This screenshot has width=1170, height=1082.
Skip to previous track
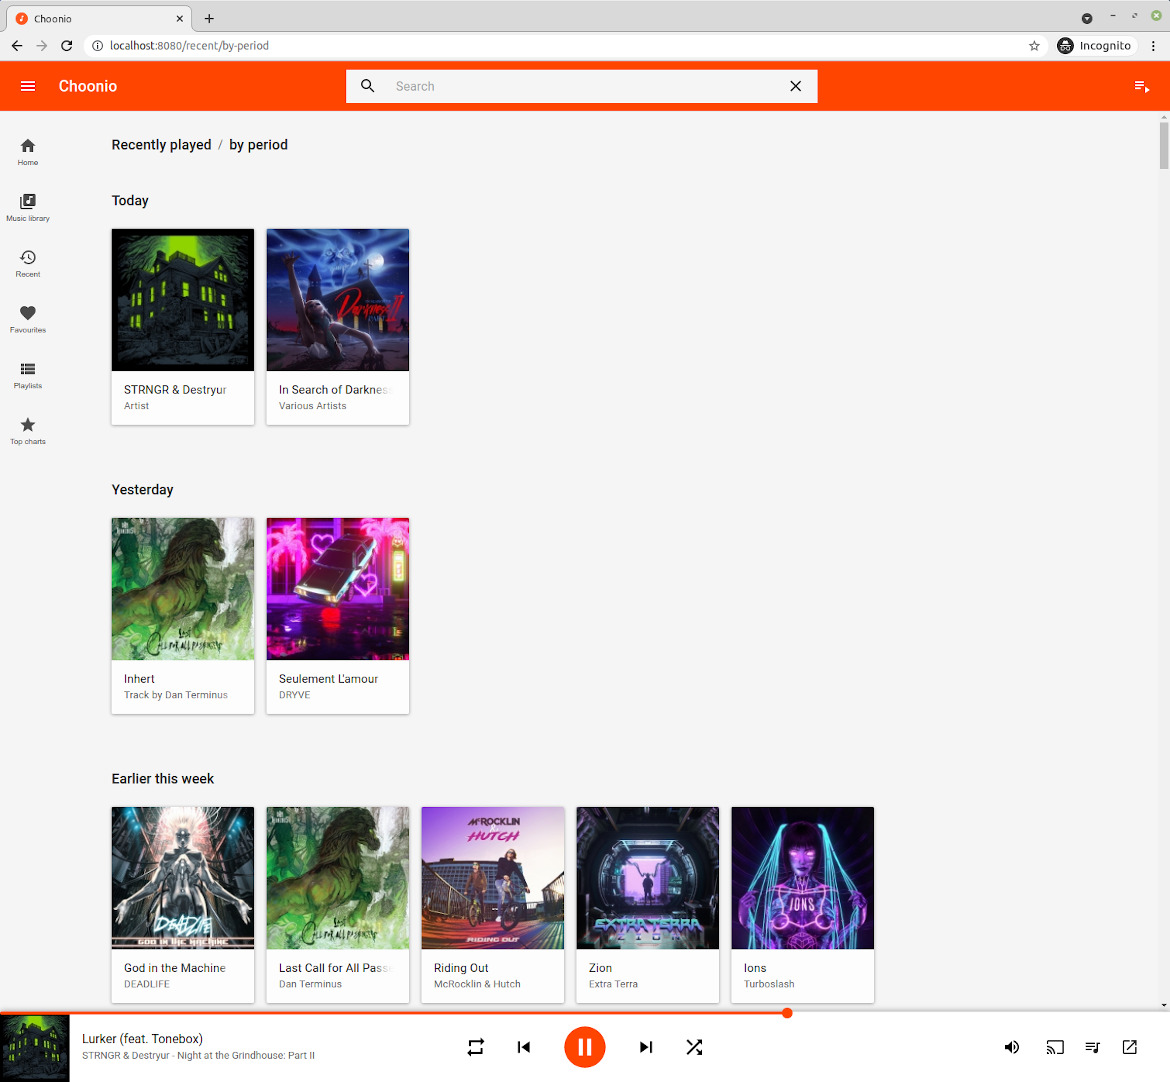[524, 1047]
